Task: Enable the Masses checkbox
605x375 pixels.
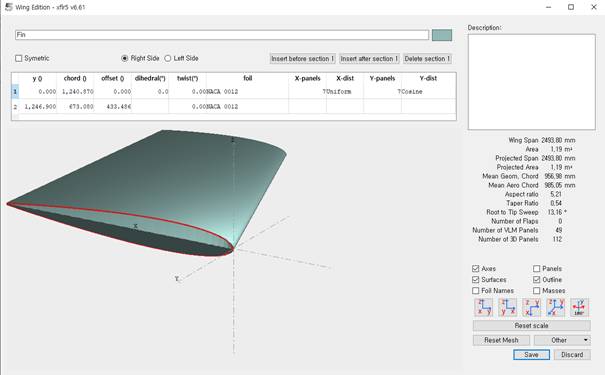Action: click(x=536, y=291)
